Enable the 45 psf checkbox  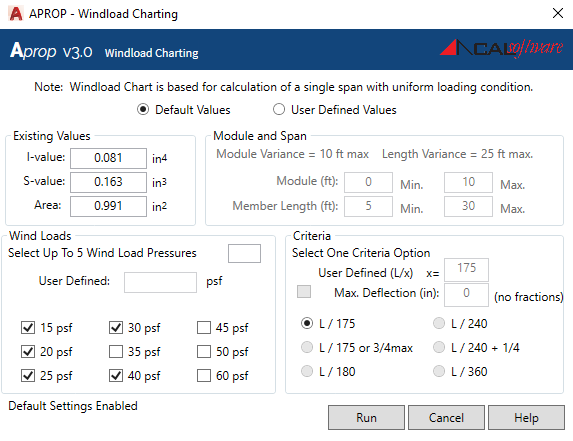(204, 328)
